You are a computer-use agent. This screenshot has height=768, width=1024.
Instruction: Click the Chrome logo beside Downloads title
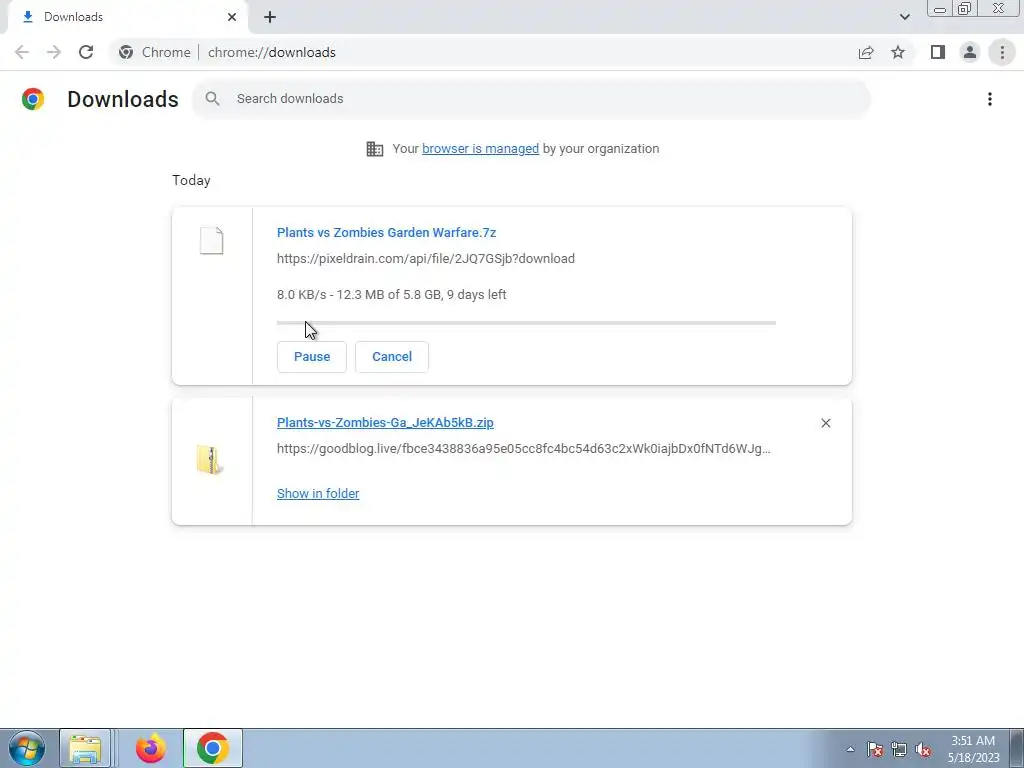click(33, 99)
